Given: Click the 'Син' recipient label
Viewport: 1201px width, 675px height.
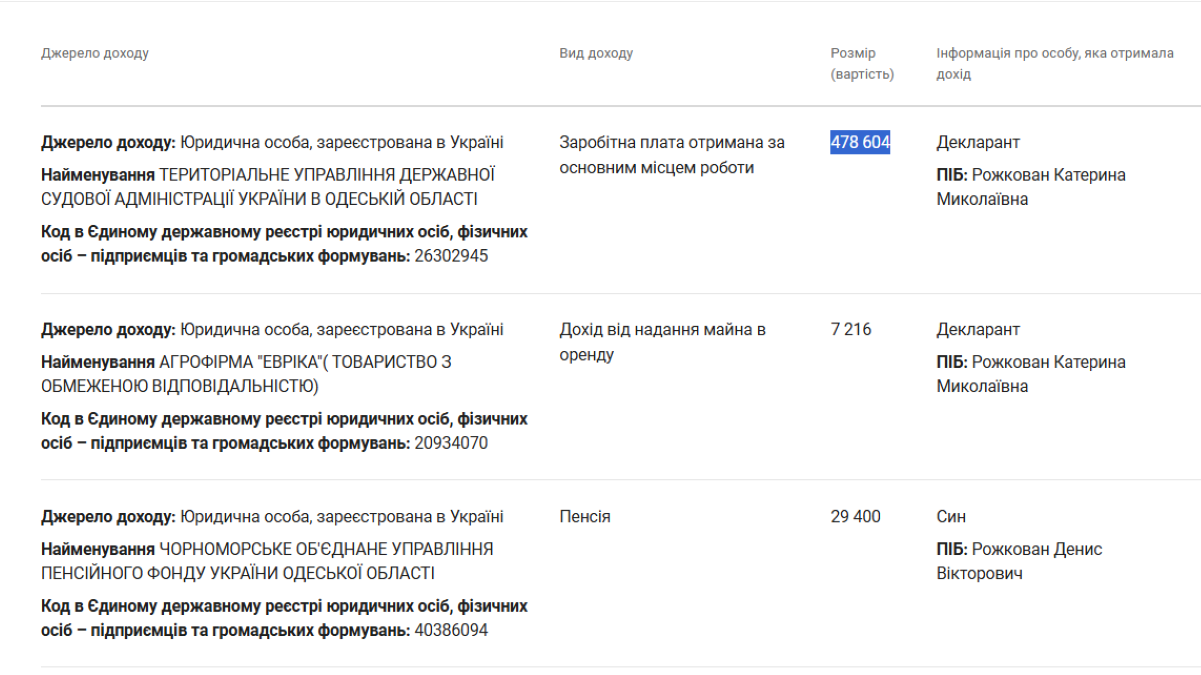Looking at the screenshot, I should pyautogui.click(x=951, y=517).
